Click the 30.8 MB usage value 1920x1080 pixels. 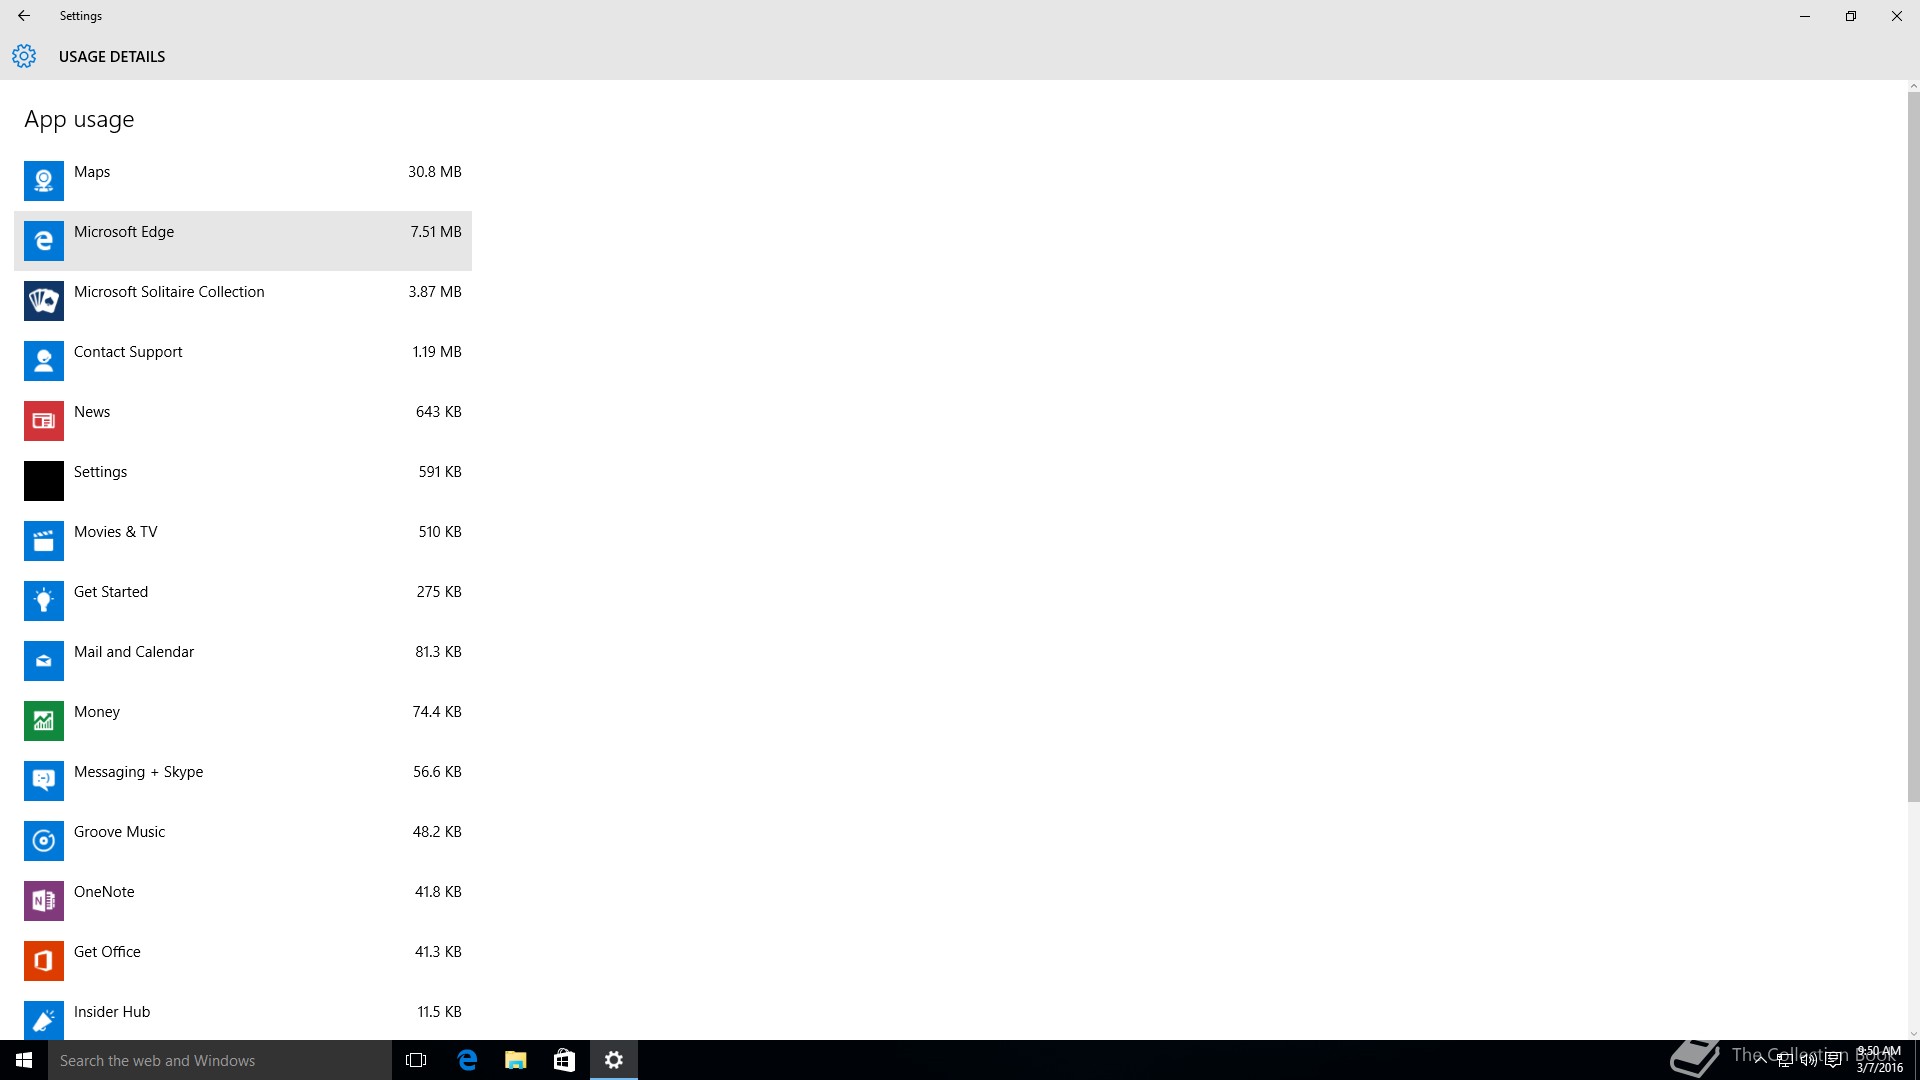435,172
